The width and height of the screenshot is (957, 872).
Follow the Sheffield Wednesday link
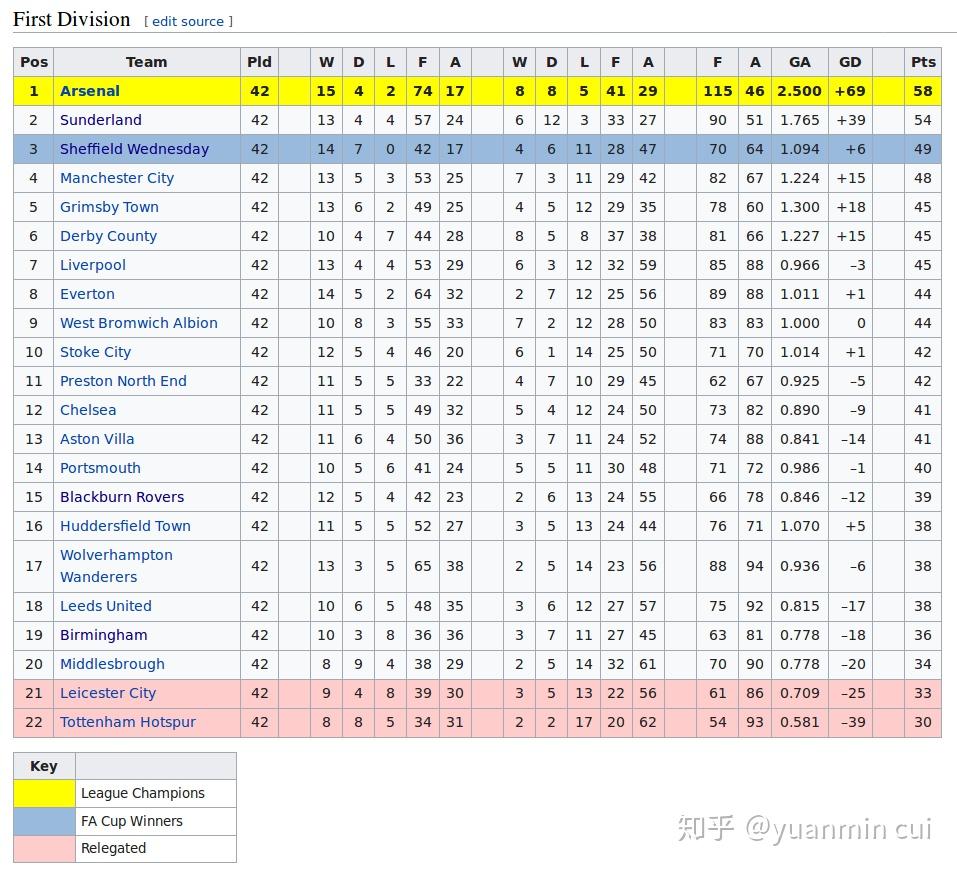[134, 149]
